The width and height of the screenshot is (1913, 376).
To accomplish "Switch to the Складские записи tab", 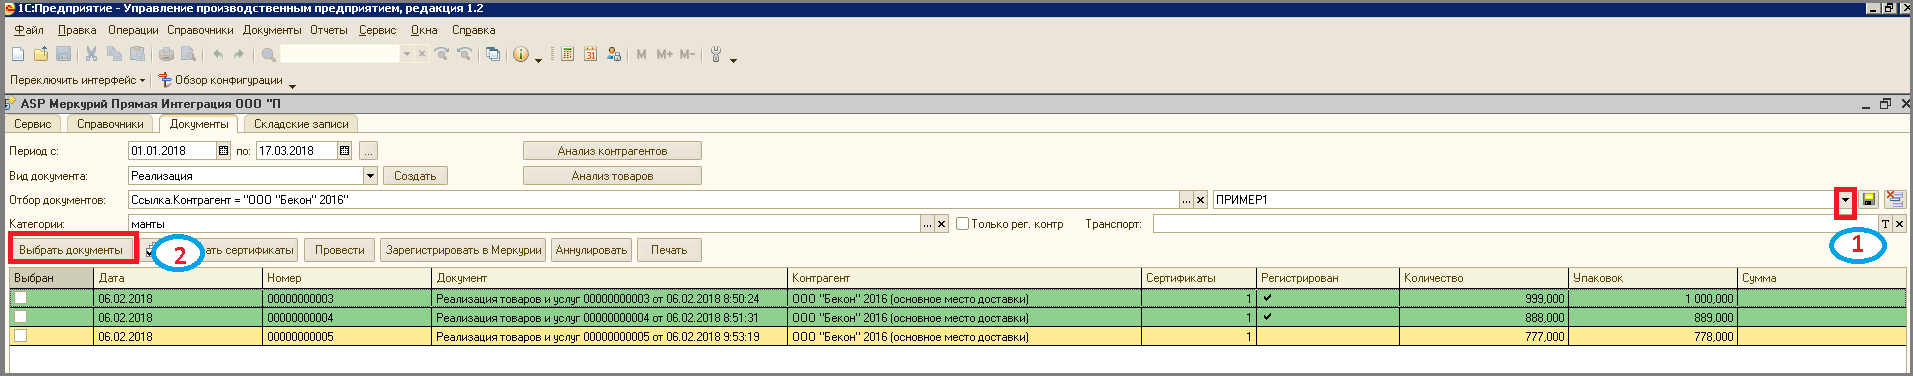I will (x=301, y=124).
